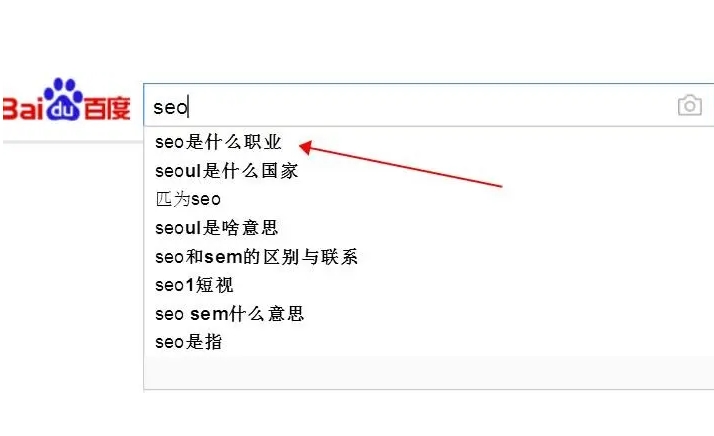Screen dimensions: 714x436
Task: Choose suggestion "seoul是什么国家"
Action: (227, 171)
